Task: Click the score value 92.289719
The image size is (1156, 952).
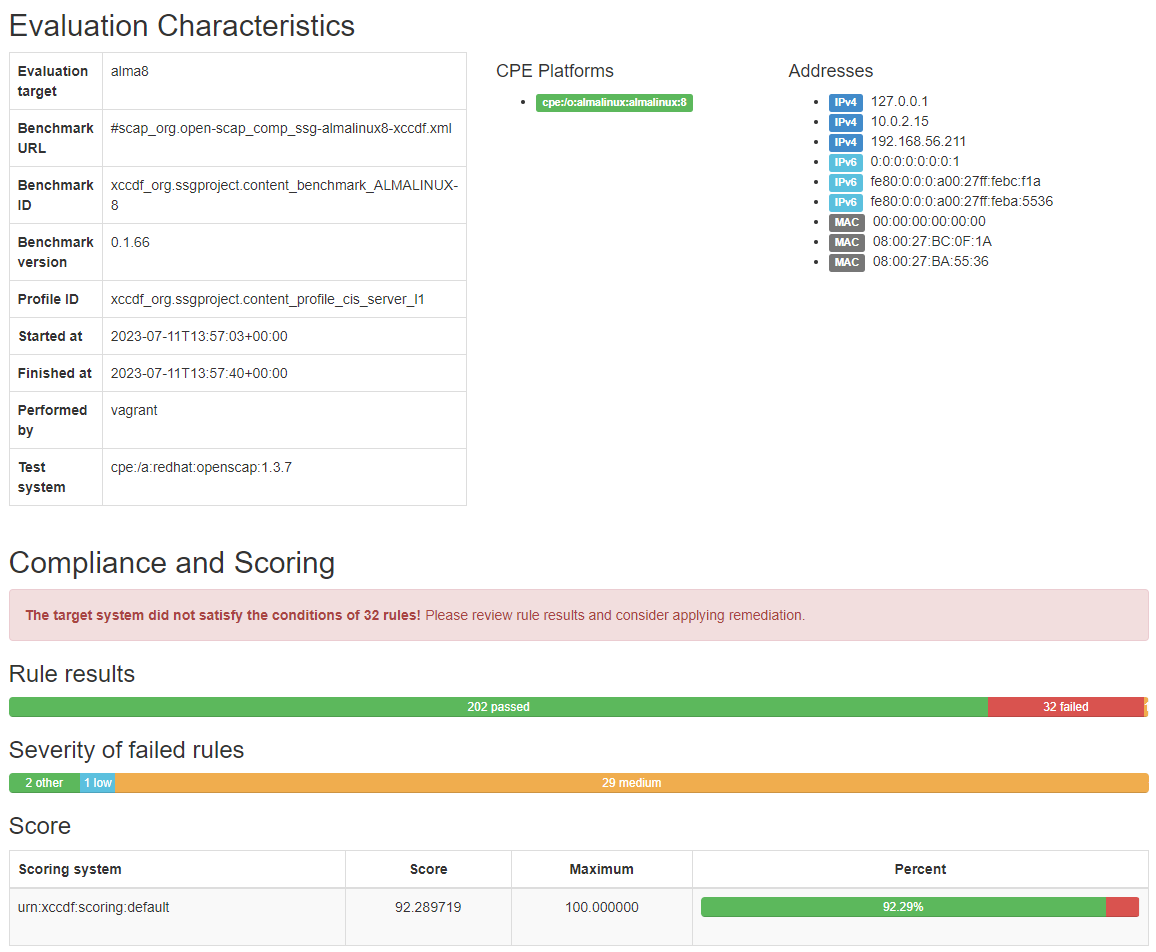Action: coord(428,908)
